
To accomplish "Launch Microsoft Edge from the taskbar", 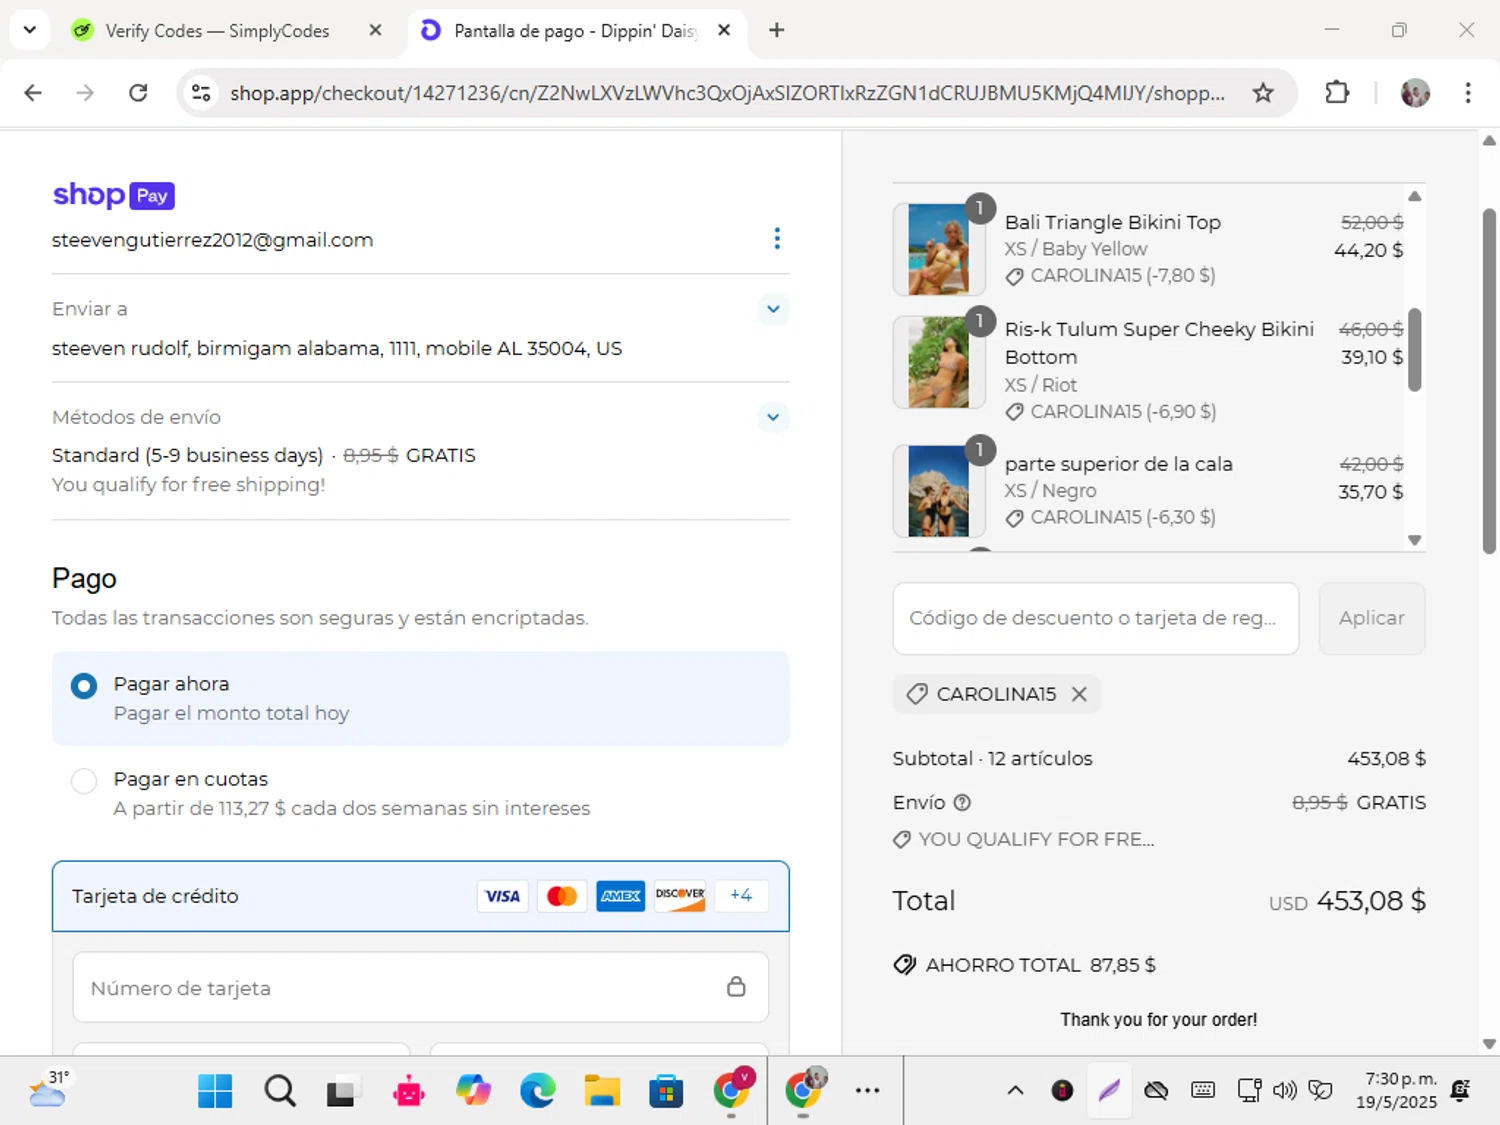I will pos(538,1091).
